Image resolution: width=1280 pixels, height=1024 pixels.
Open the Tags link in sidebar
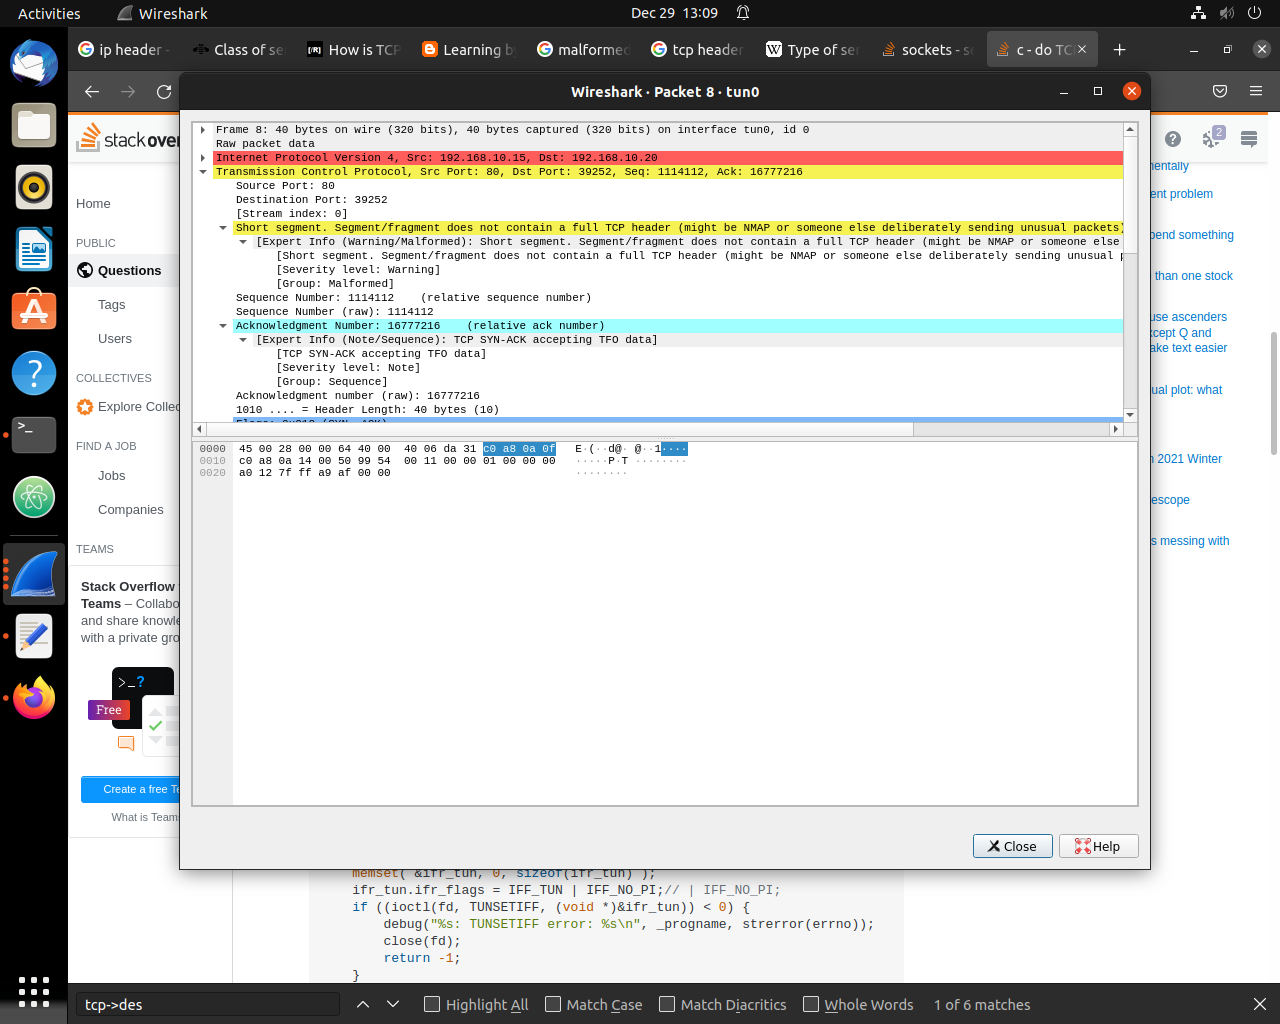click(x=111, y=304)
